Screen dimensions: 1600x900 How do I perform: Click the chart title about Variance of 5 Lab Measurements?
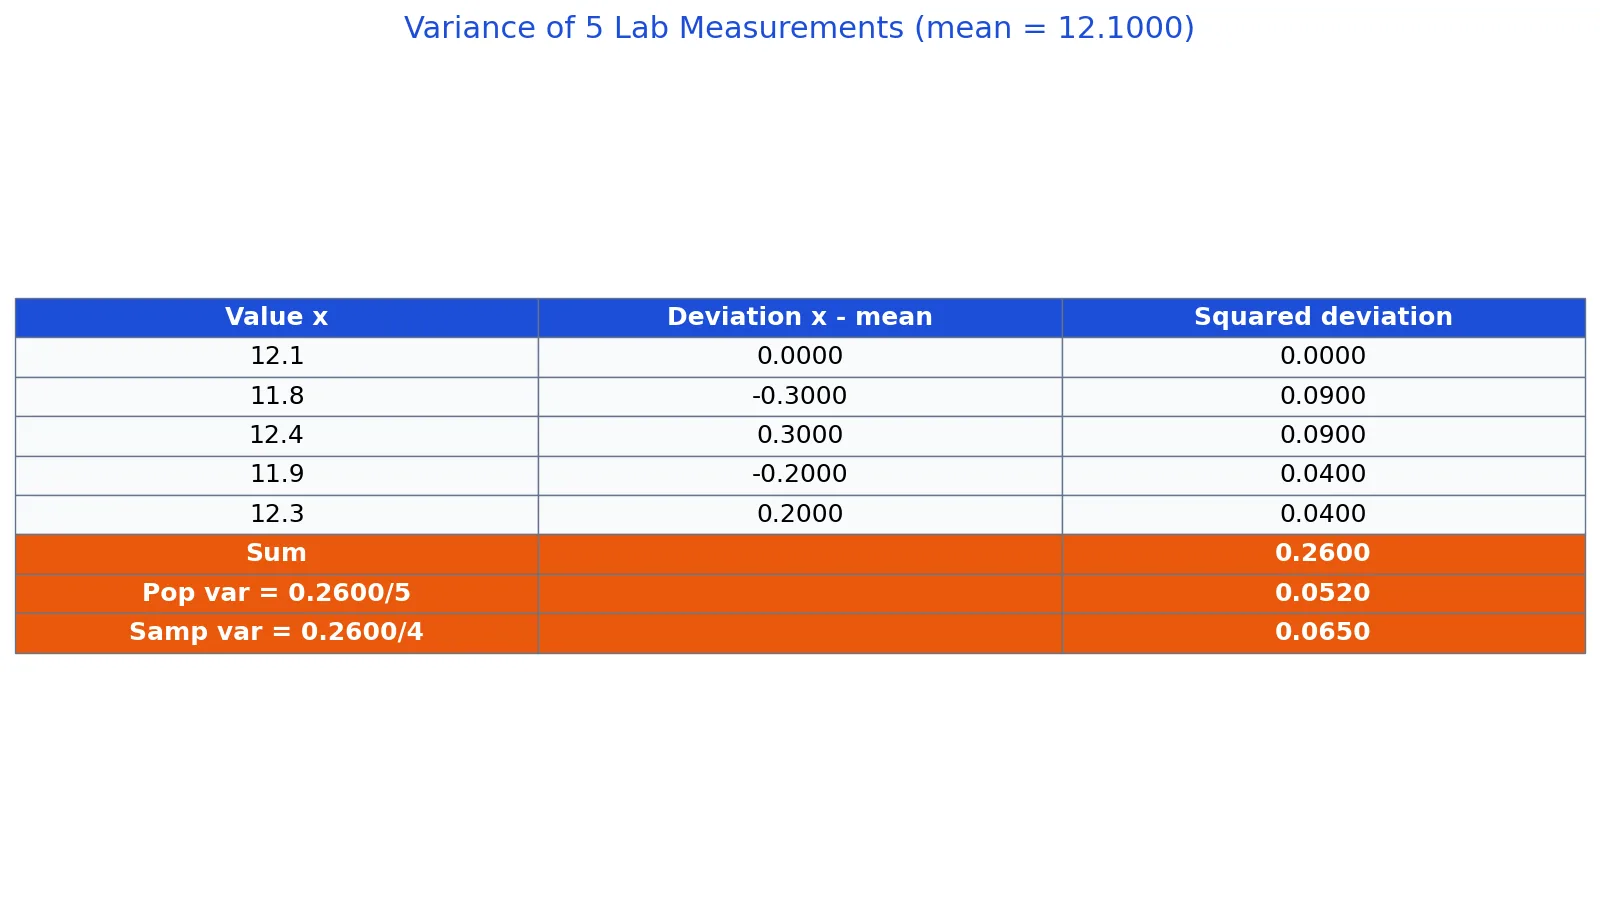[799, 28]
